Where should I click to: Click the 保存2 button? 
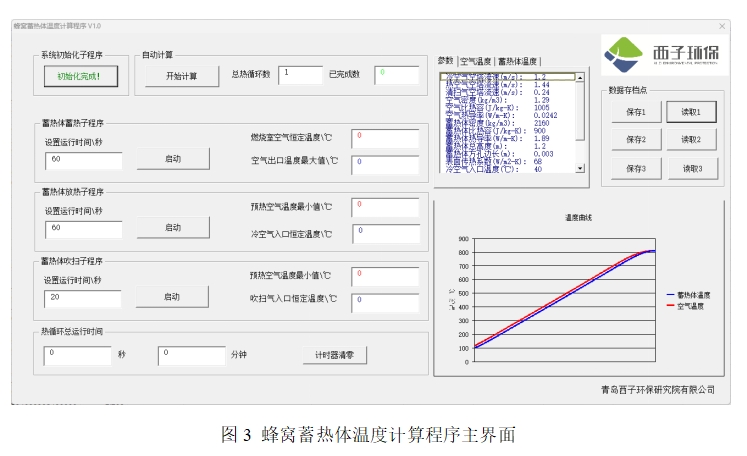click(636, 140)
